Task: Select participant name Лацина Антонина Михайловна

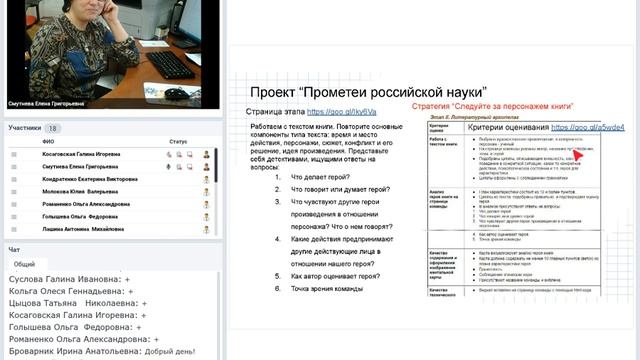Action: (83, 229)
